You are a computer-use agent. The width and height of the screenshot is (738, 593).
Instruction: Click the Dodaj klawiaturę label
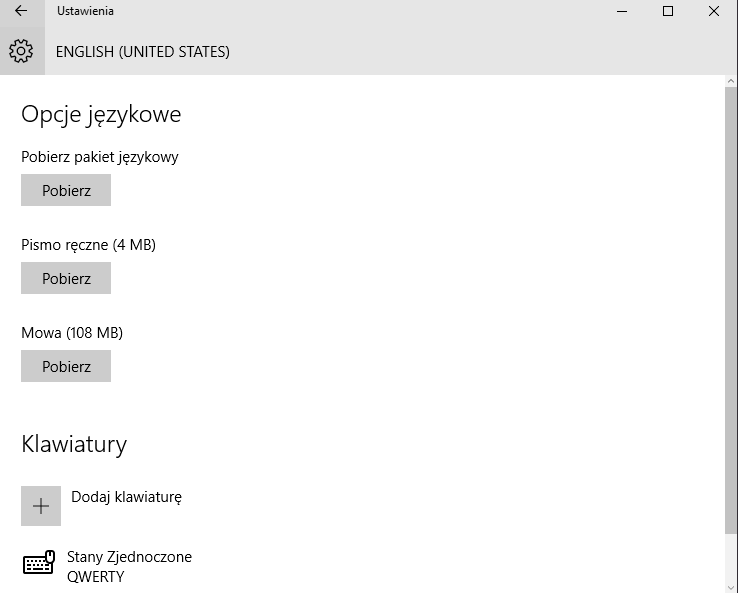pos(126,497)
